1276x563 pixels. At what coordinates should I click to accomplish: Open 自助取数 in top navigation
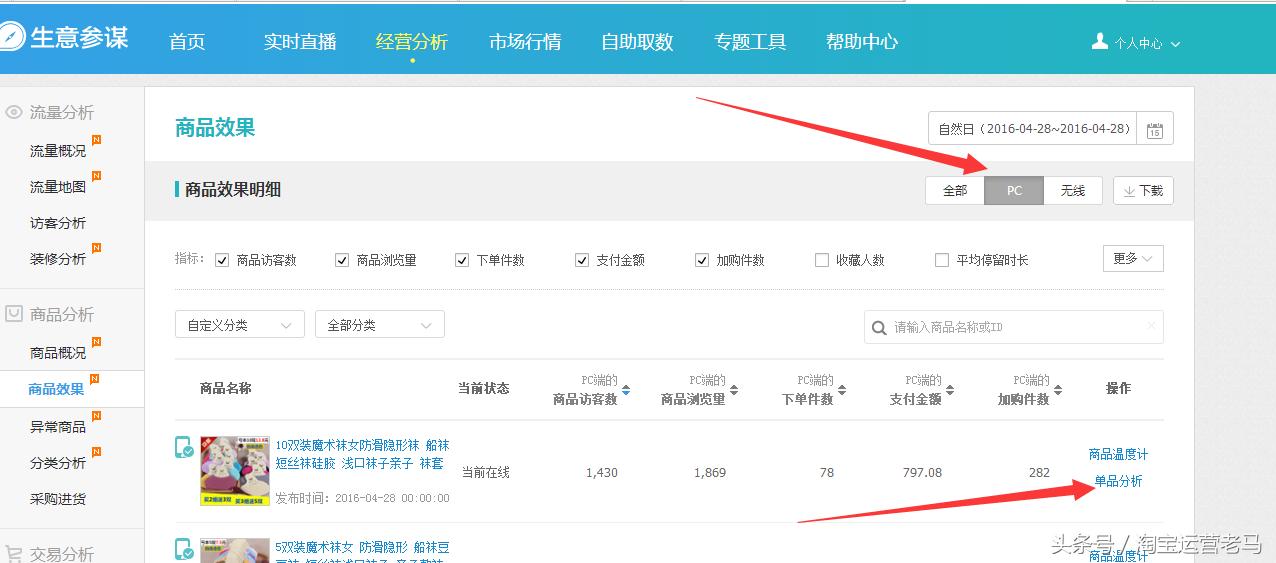coord(637,42)
